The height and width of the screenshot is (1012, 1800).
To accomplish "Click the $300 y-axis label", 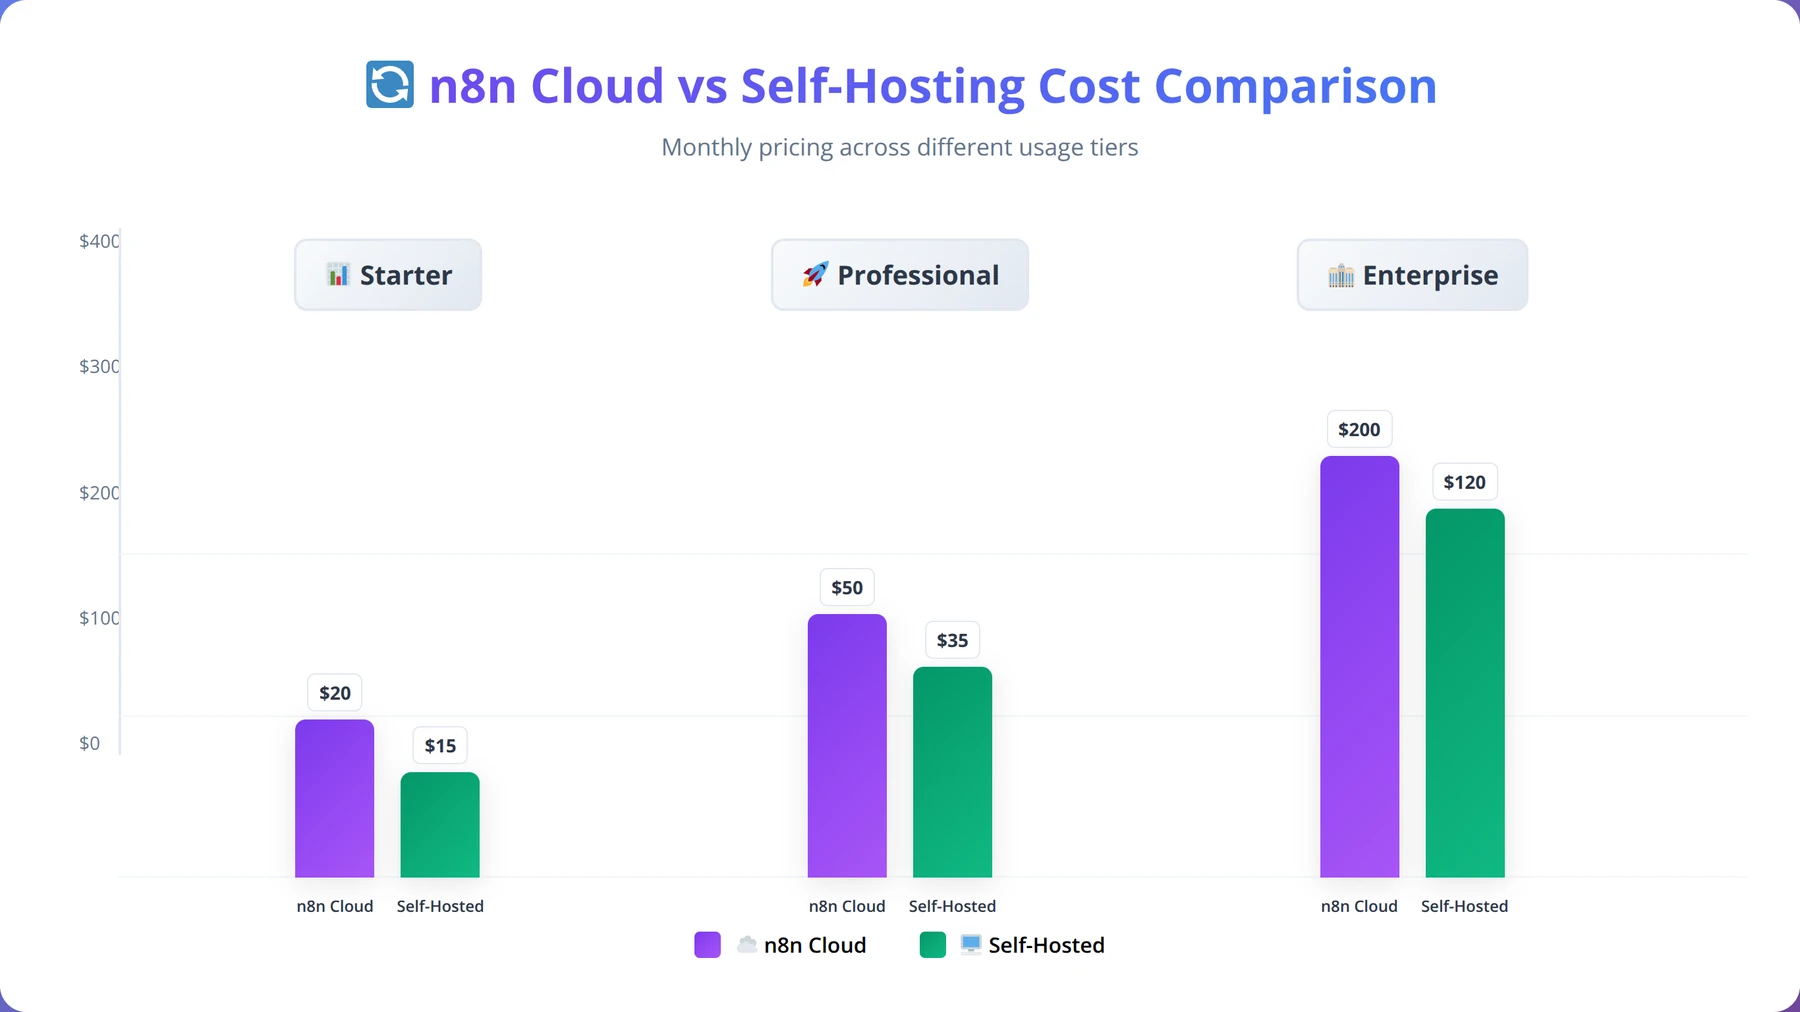I will pos(99,367).
